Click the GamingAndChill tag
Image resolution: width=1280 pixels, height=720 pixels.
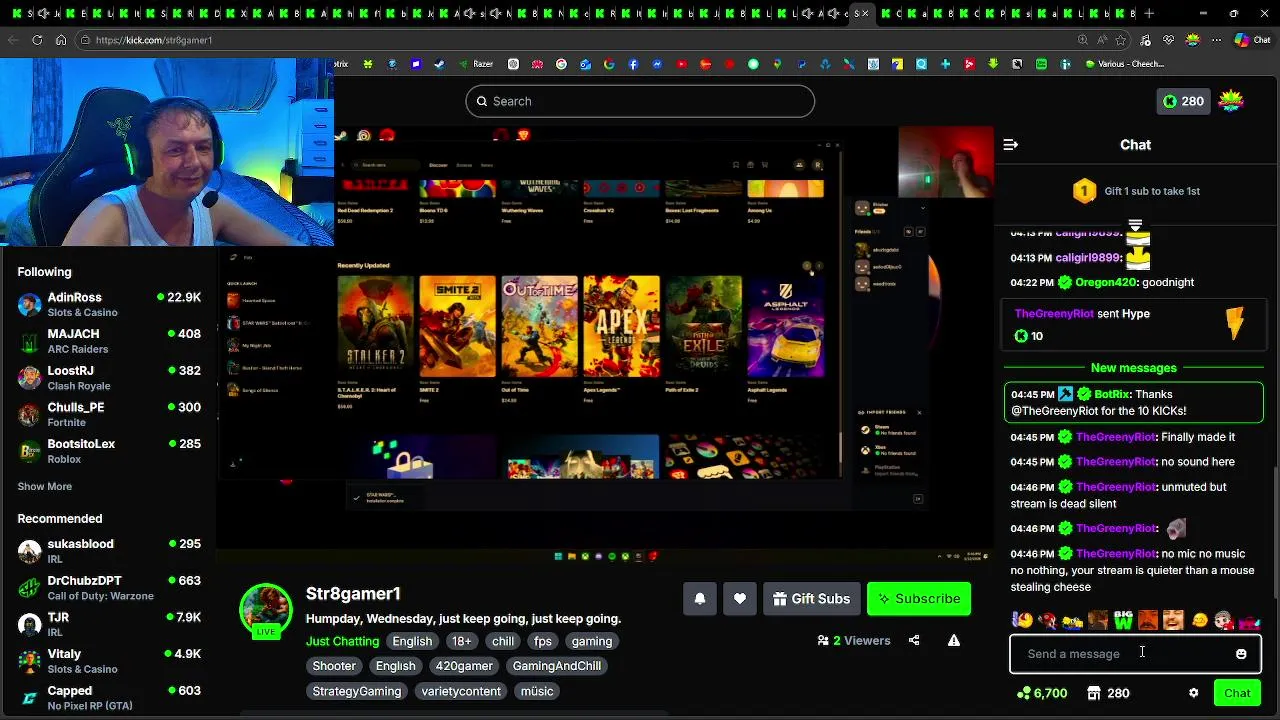tap(557, 666)
